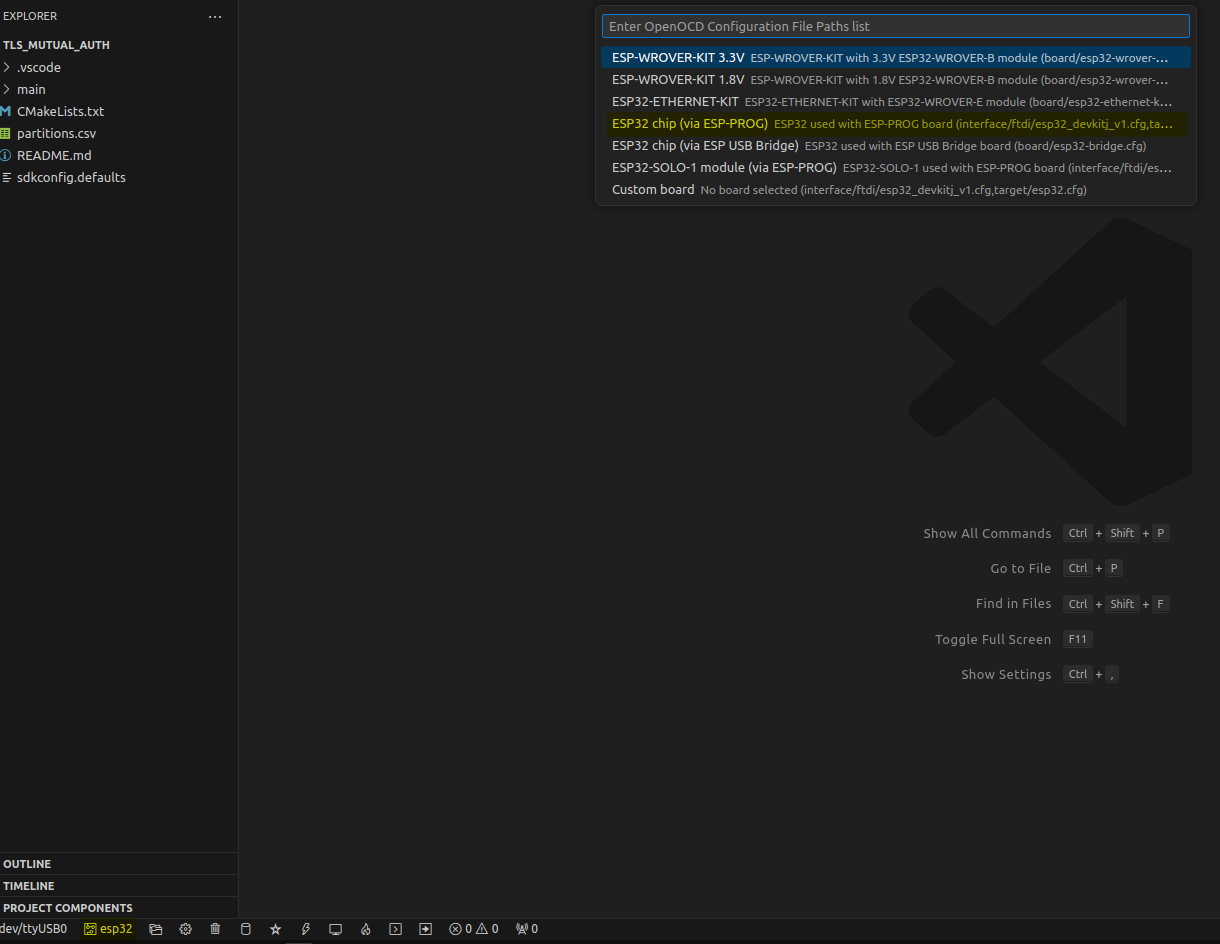Choose ESP-WROVER-KIT 3.3V board option
This screenshot has width=1220, height=944.
click(896, 58)
